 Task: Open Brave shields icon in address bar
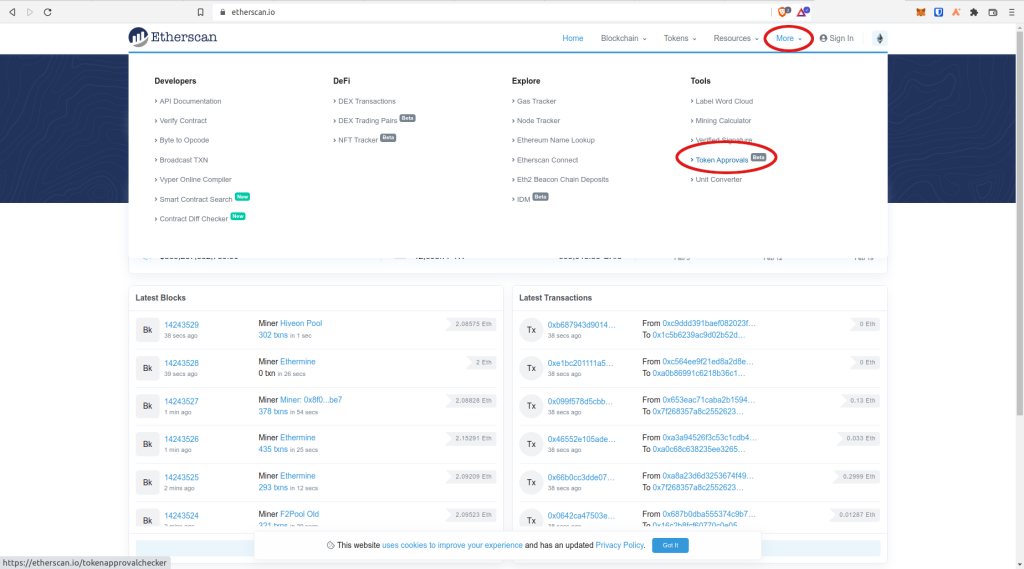pyautogui.click(x=784, y=12)
